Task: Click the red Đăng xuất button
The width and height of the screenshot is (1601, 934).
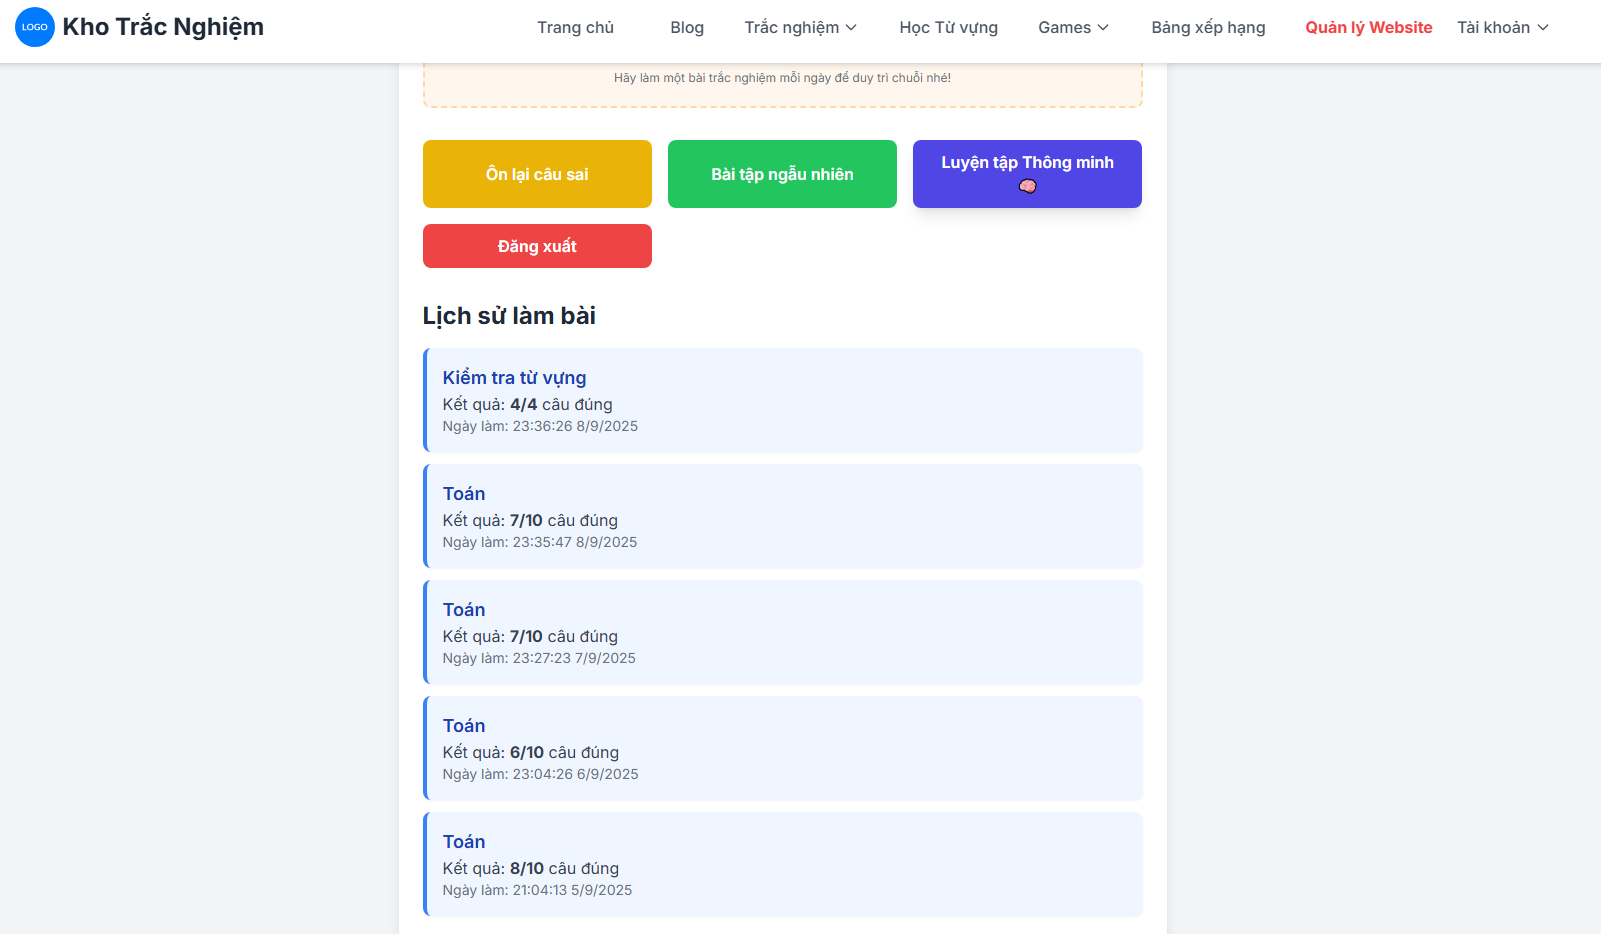Action: coord(537,246)
